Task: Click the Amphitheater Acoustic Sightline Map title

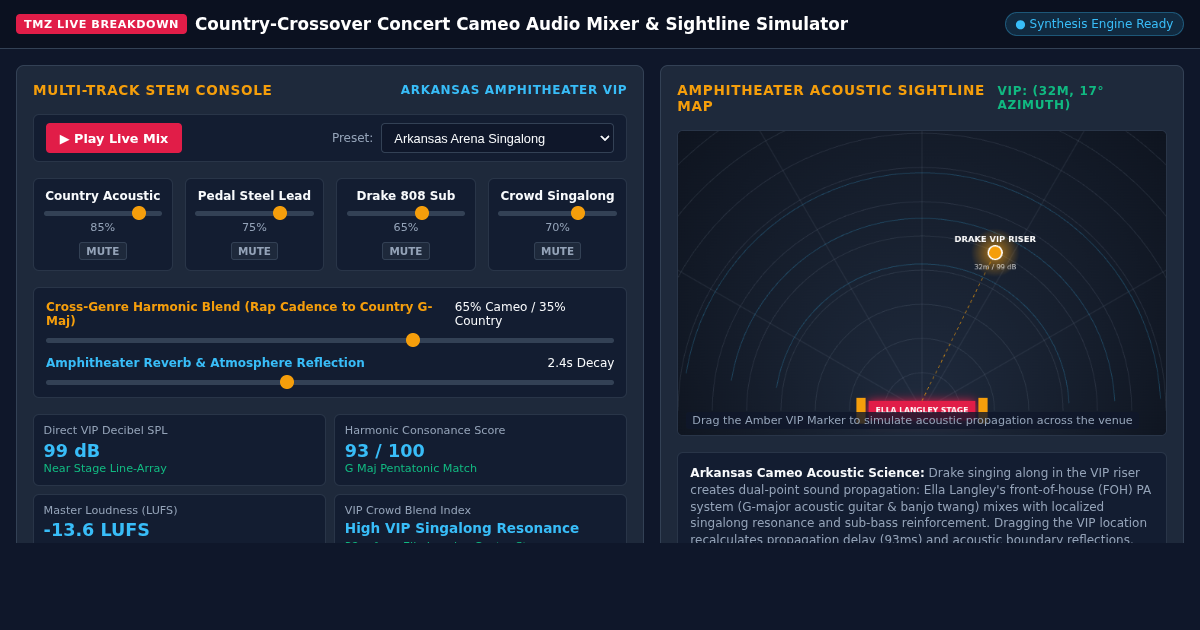Action: tap(831, 98)
